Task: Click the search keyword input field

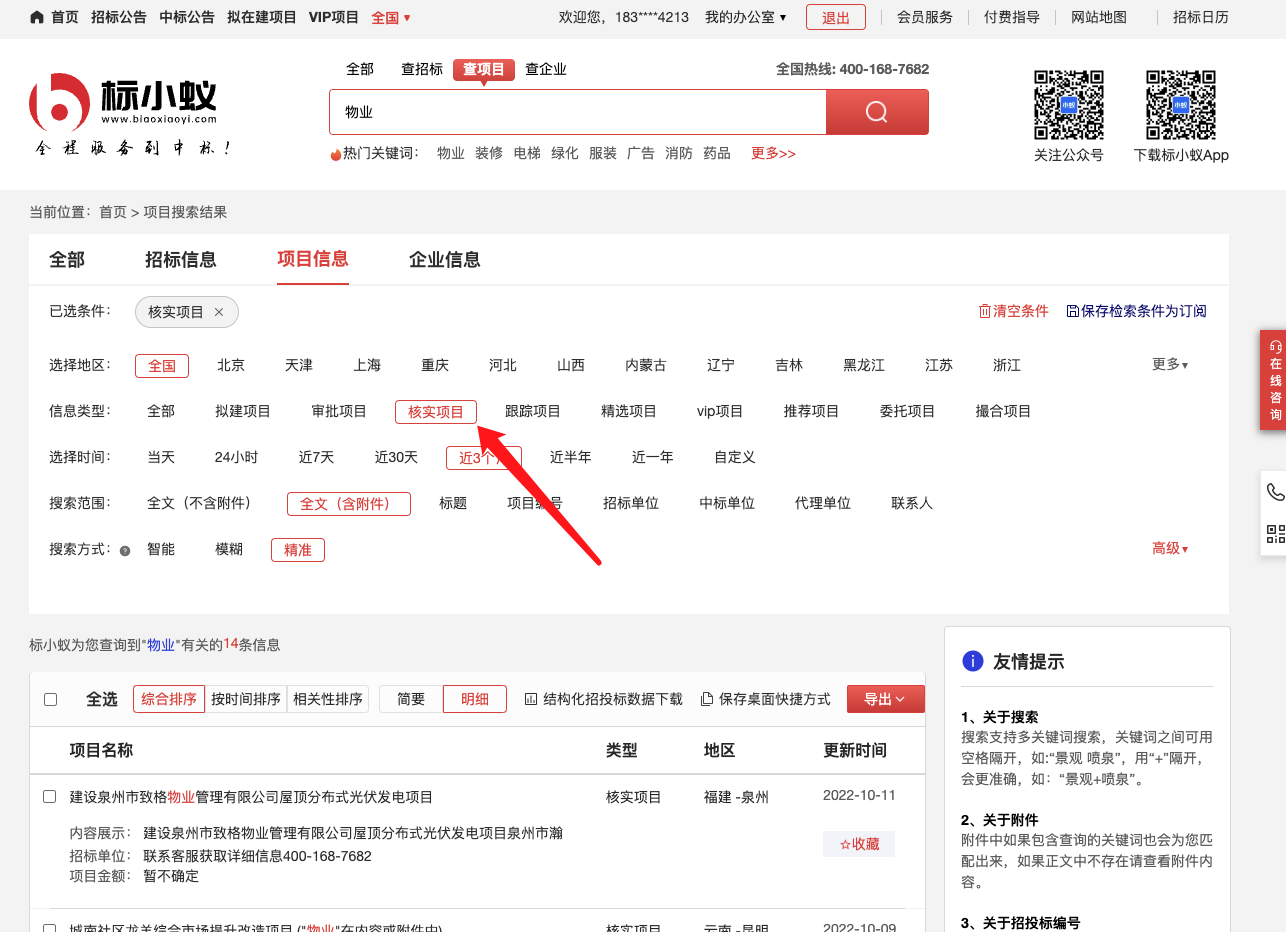Action: point(577,112)
